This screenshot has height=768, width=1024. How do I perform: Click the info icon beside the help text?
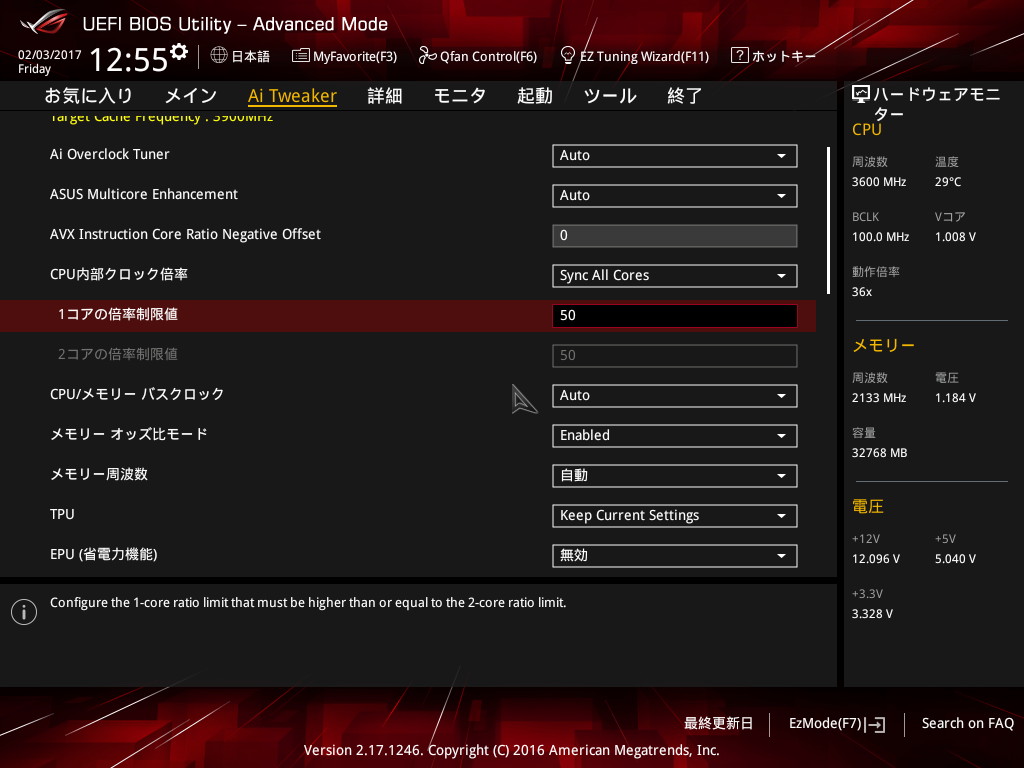pos(24,612)
